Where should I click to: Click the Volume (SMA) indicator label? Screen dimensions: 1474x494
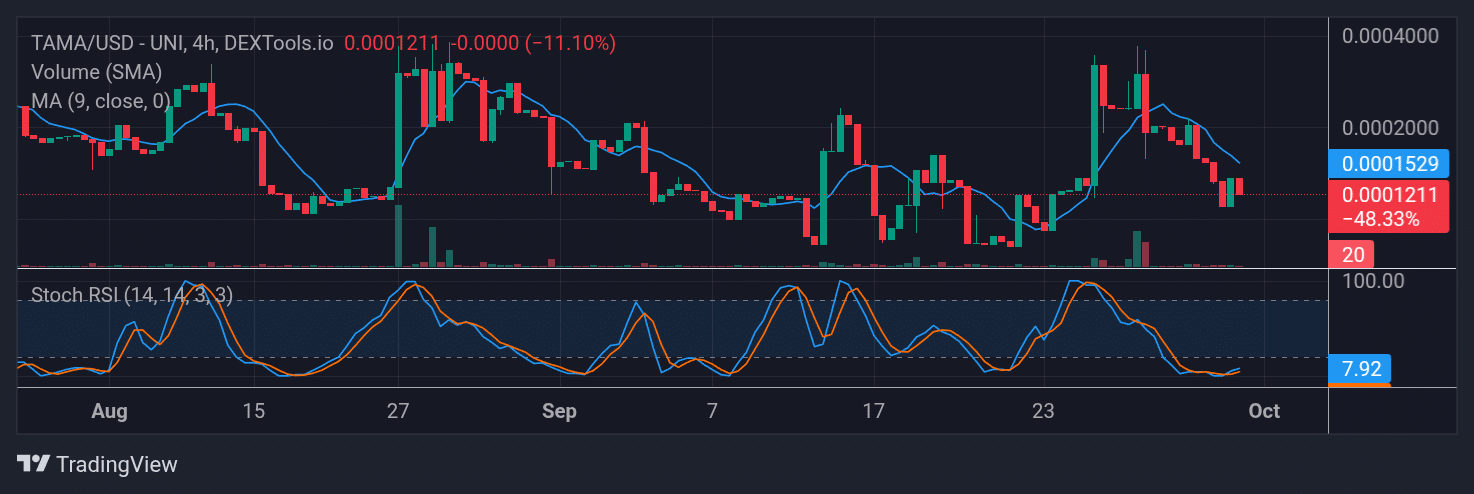(x=96, y=72)
